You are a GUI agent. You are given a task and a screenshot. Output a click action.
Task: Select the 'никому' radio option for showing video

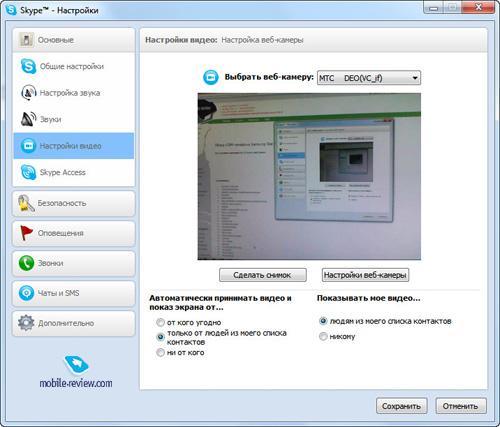323,336
